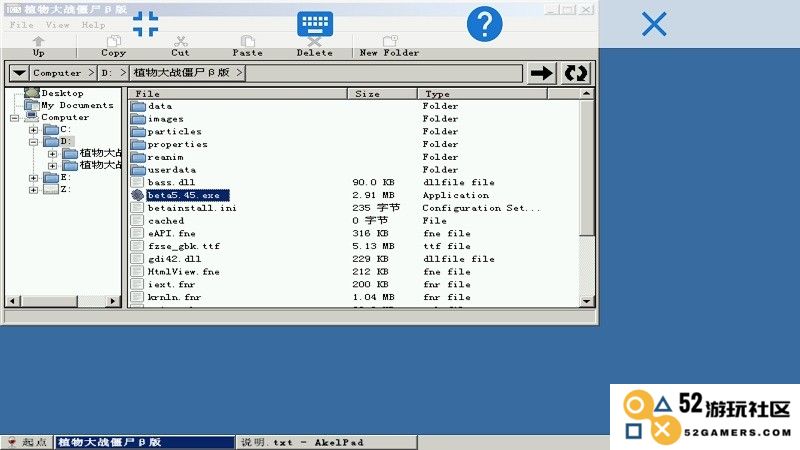Image resolution: width=800 pixels, height=450 pixels.
Task: Click the properties folder icon
Action: pyautogui.click(x=138, y=144)
